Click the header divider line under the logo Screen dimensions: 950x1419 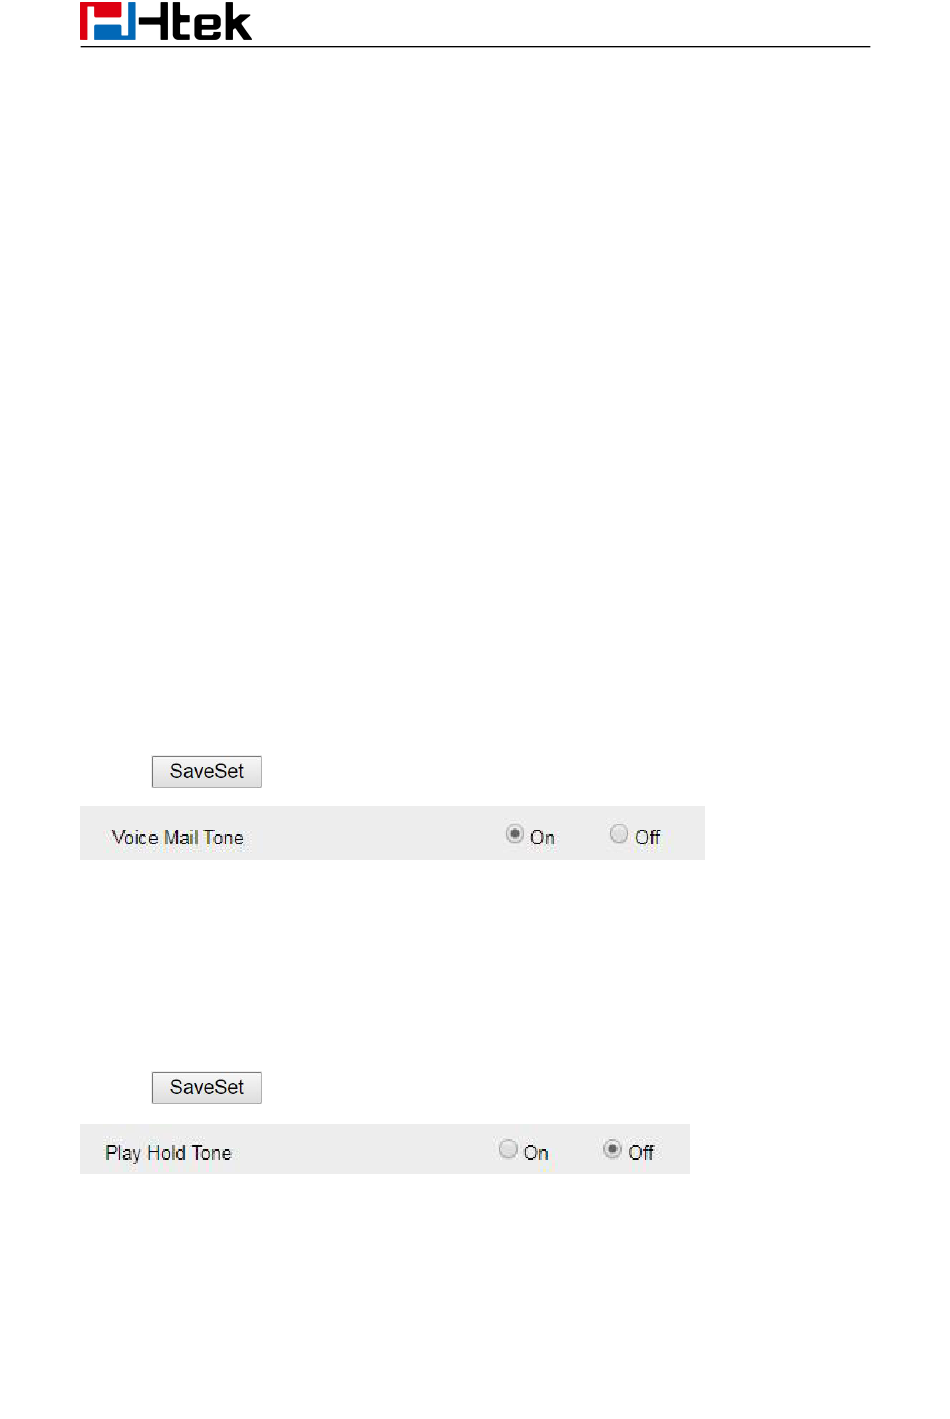(475, 46)
